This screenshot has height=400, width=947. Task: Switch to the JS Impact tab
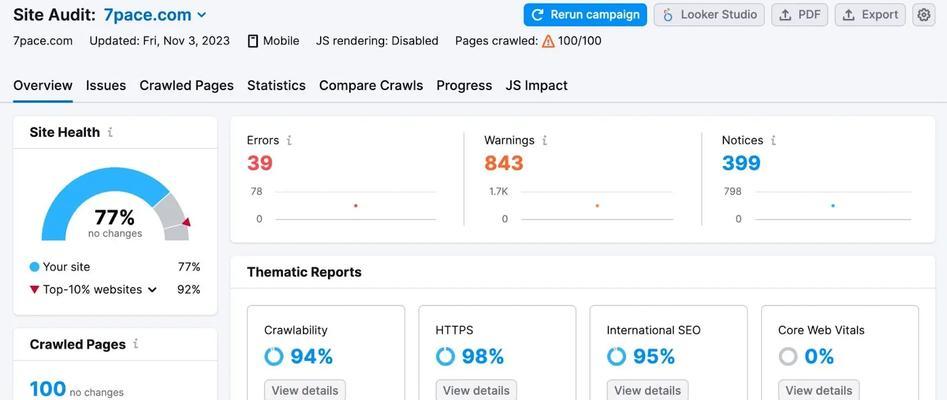536,86
